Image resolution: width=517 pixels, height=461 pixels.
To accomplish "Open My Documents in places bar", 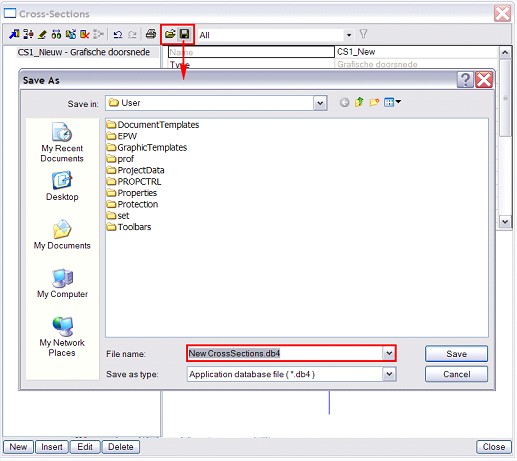I will tap(62, 235).
